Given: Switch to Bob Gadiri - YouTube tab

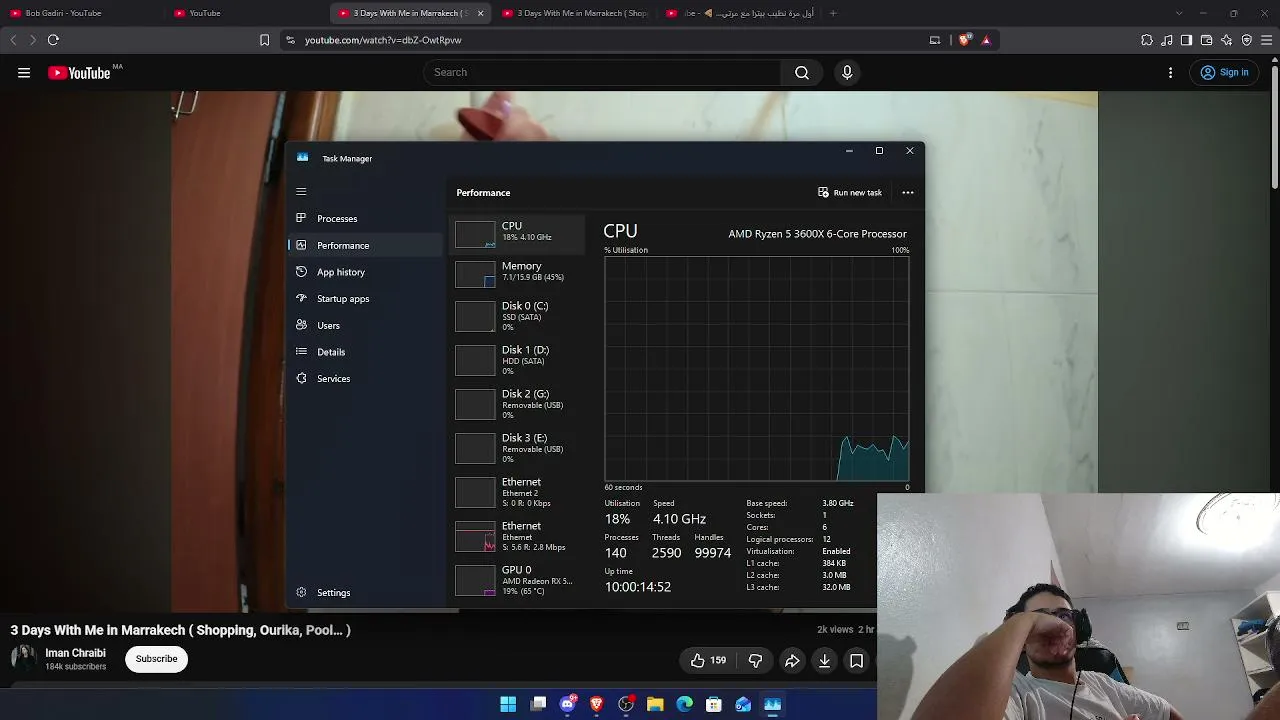Looking at the screenshot, I should coord(82,13).
